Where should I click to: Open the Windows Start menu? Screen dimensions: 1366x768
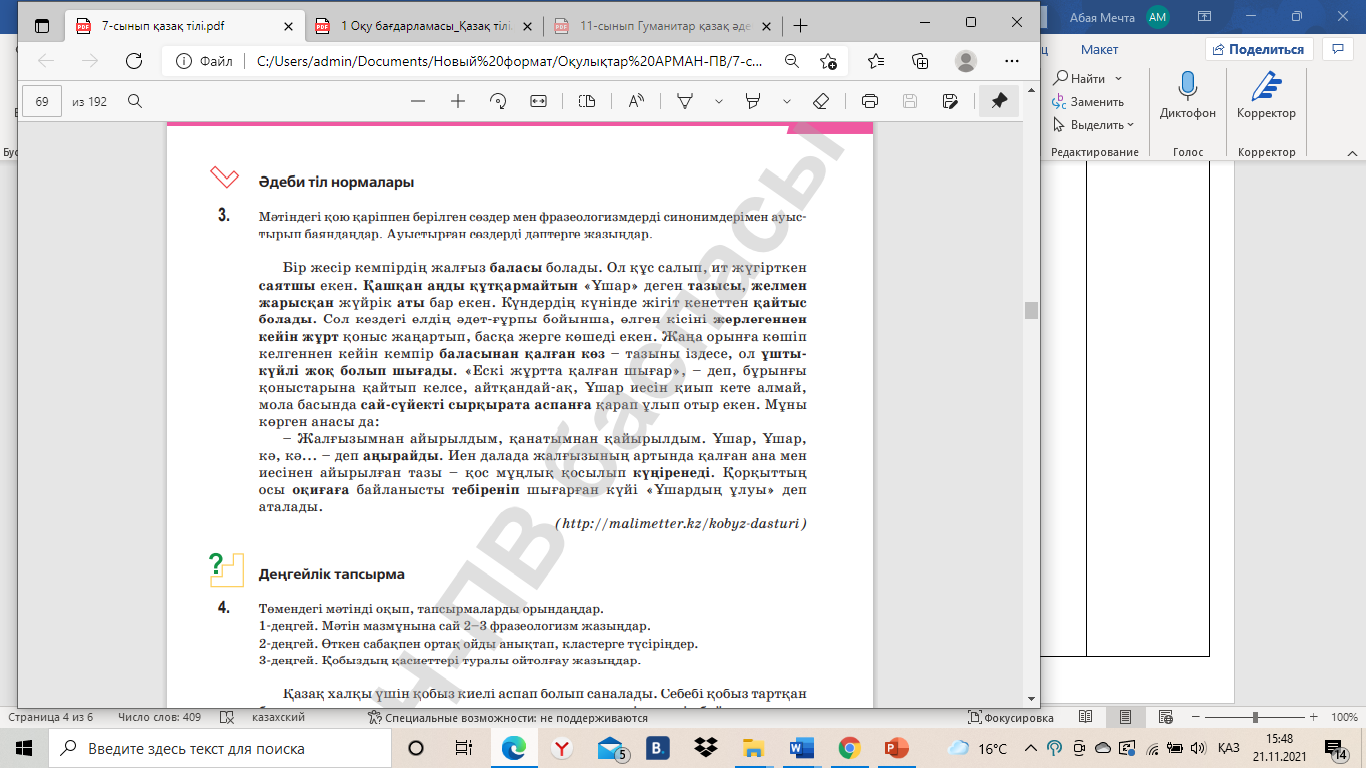[24, 748]
